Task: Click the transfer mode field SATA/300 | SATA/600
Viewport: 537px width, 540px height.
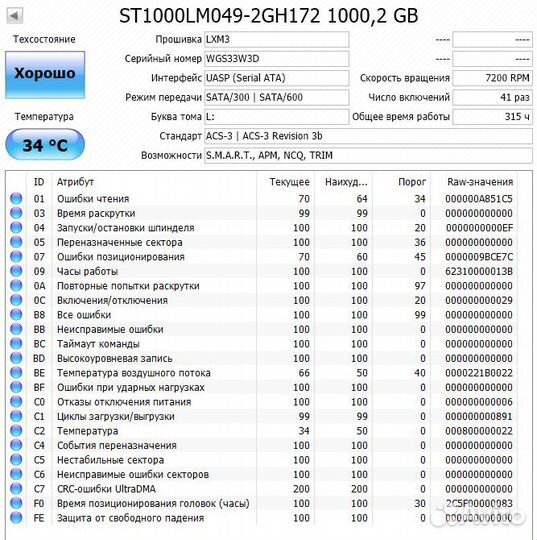Action: [x=277, y=97]
